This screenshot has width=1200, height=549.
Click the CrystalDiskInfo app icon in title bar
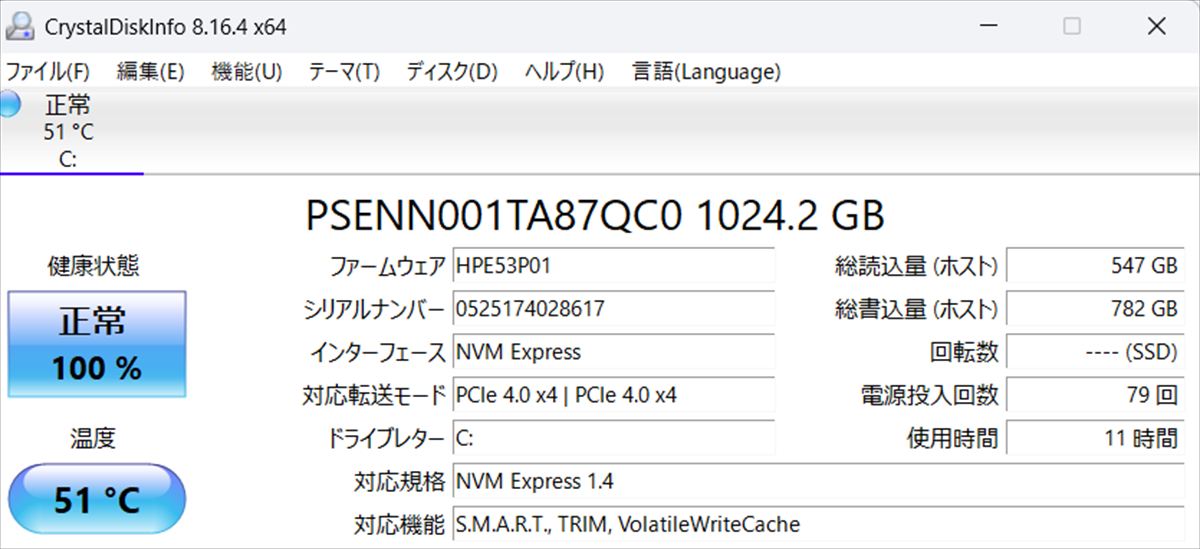pyautogui.click(x=20, y=26)
